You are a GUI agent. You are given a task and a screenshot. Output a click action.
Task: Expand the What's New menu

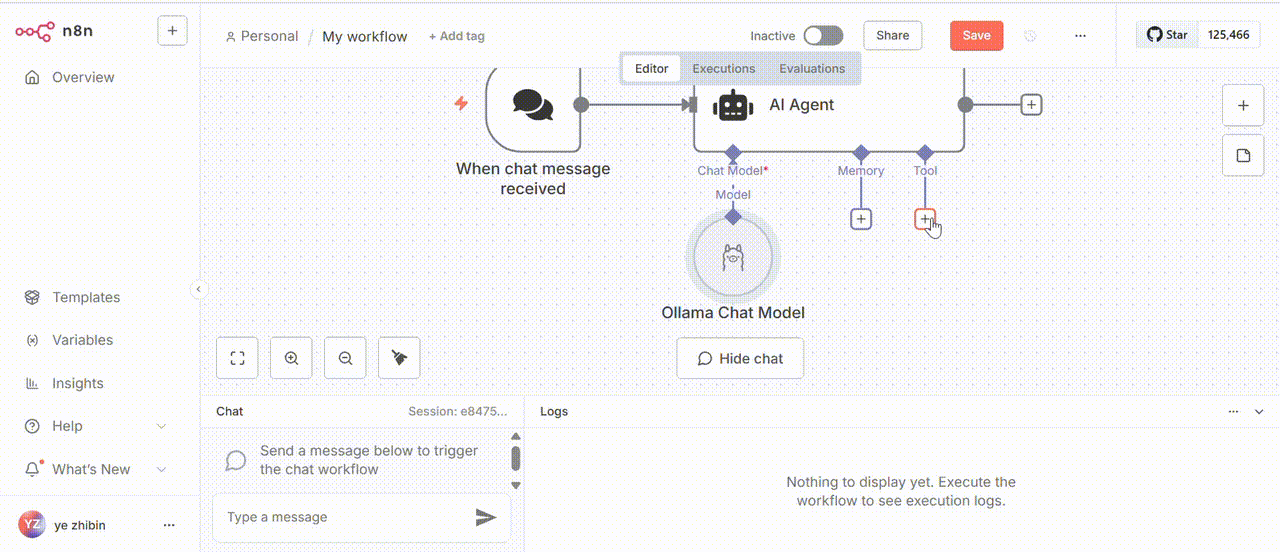coord(95,469)
